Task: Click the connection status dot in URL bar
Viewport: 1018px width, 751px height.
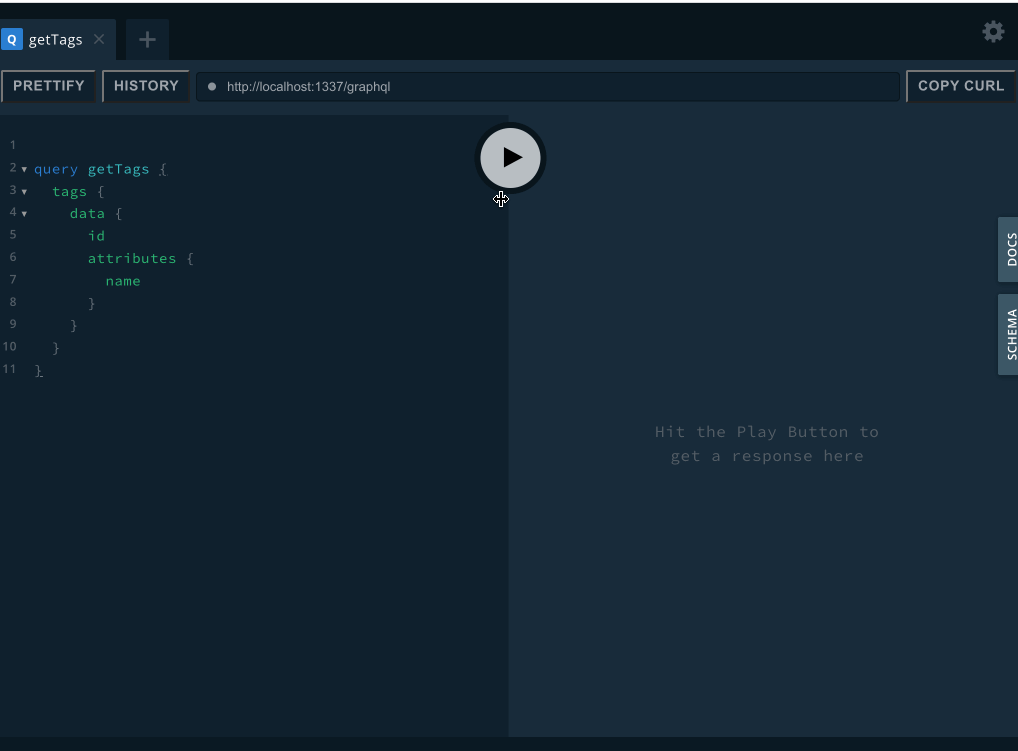Action: (211, 86)
